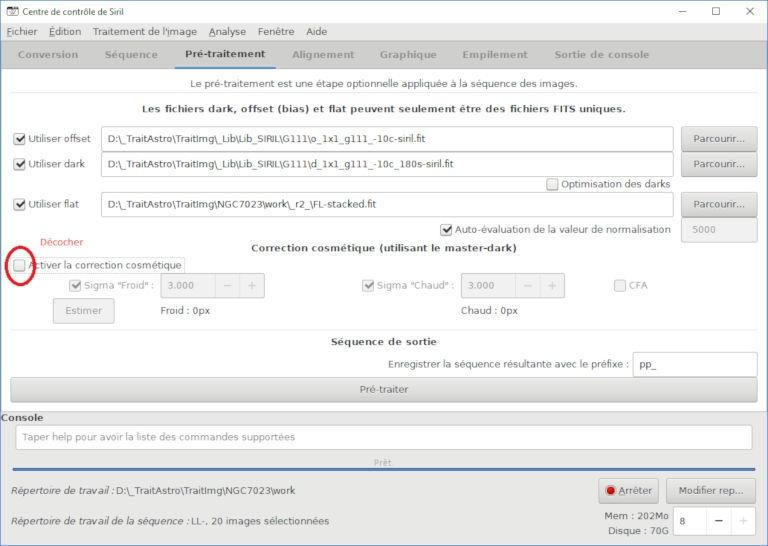Open the Traitement de l'image menu
The height and width of the screenshot is (546, 768).
tap(145, 31)
